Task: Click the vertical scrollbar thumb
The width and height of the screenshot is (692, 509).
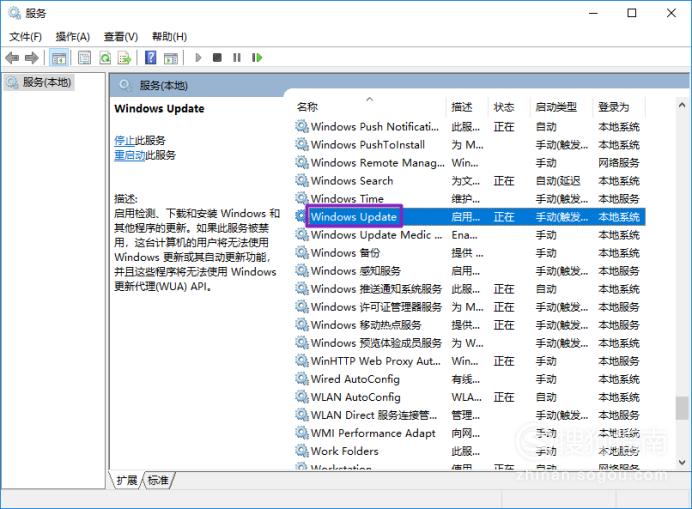Action: [x=682, y=408]
